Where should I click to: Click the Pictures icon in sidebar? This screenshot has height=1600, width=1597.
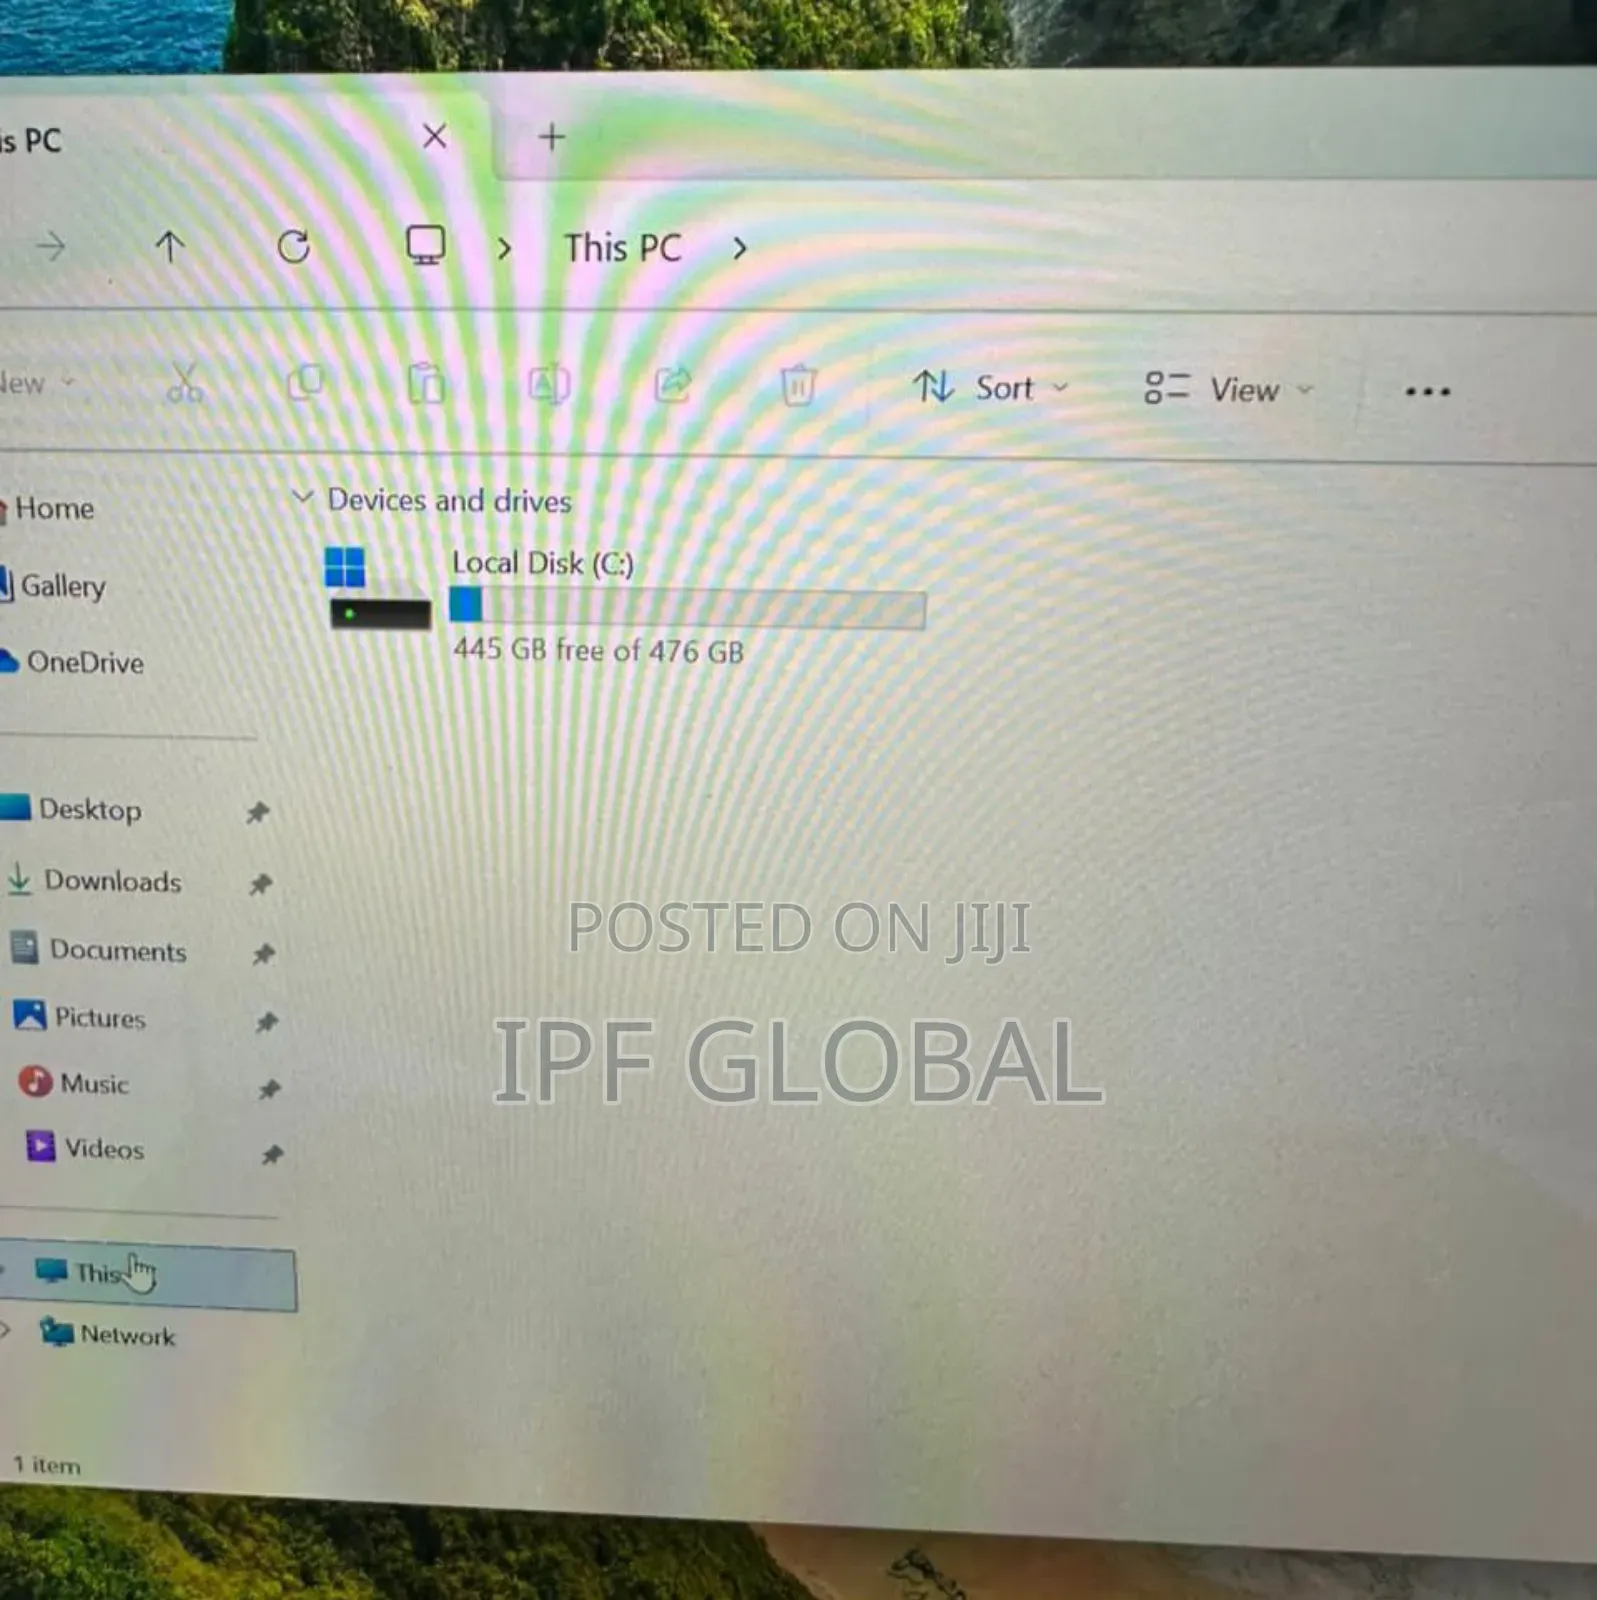(30, 1015)
